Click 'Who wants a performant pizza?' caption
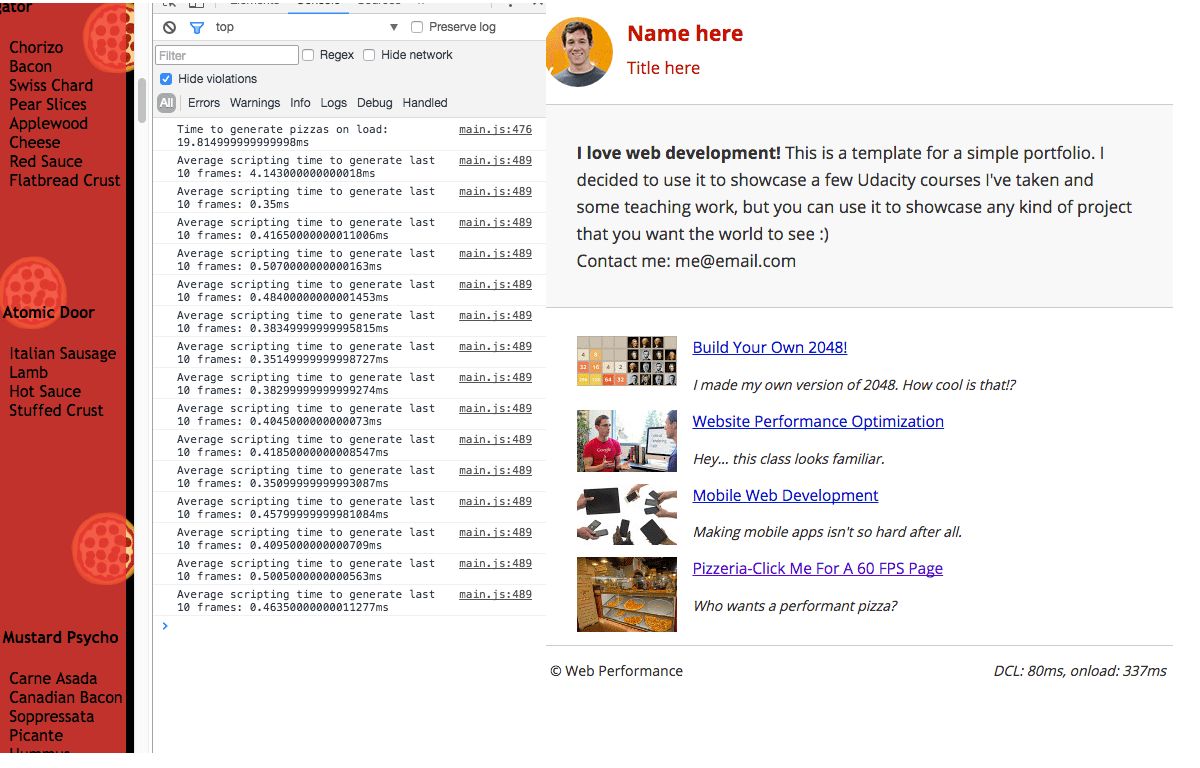The image size is (1200, 768). [x=795, y=606]
